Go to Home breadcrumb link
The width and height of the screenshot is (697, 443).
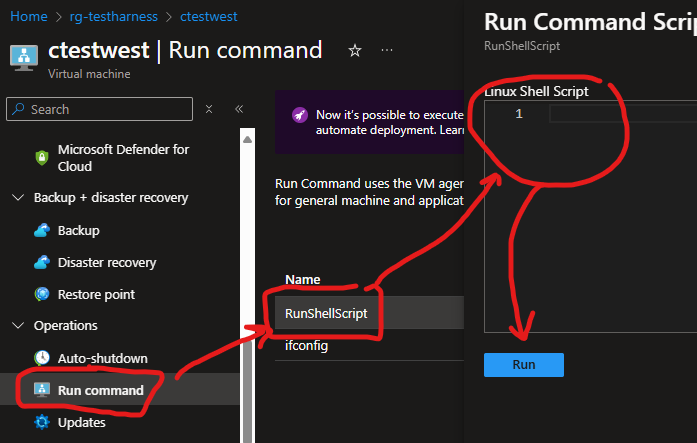pos(29,16)
